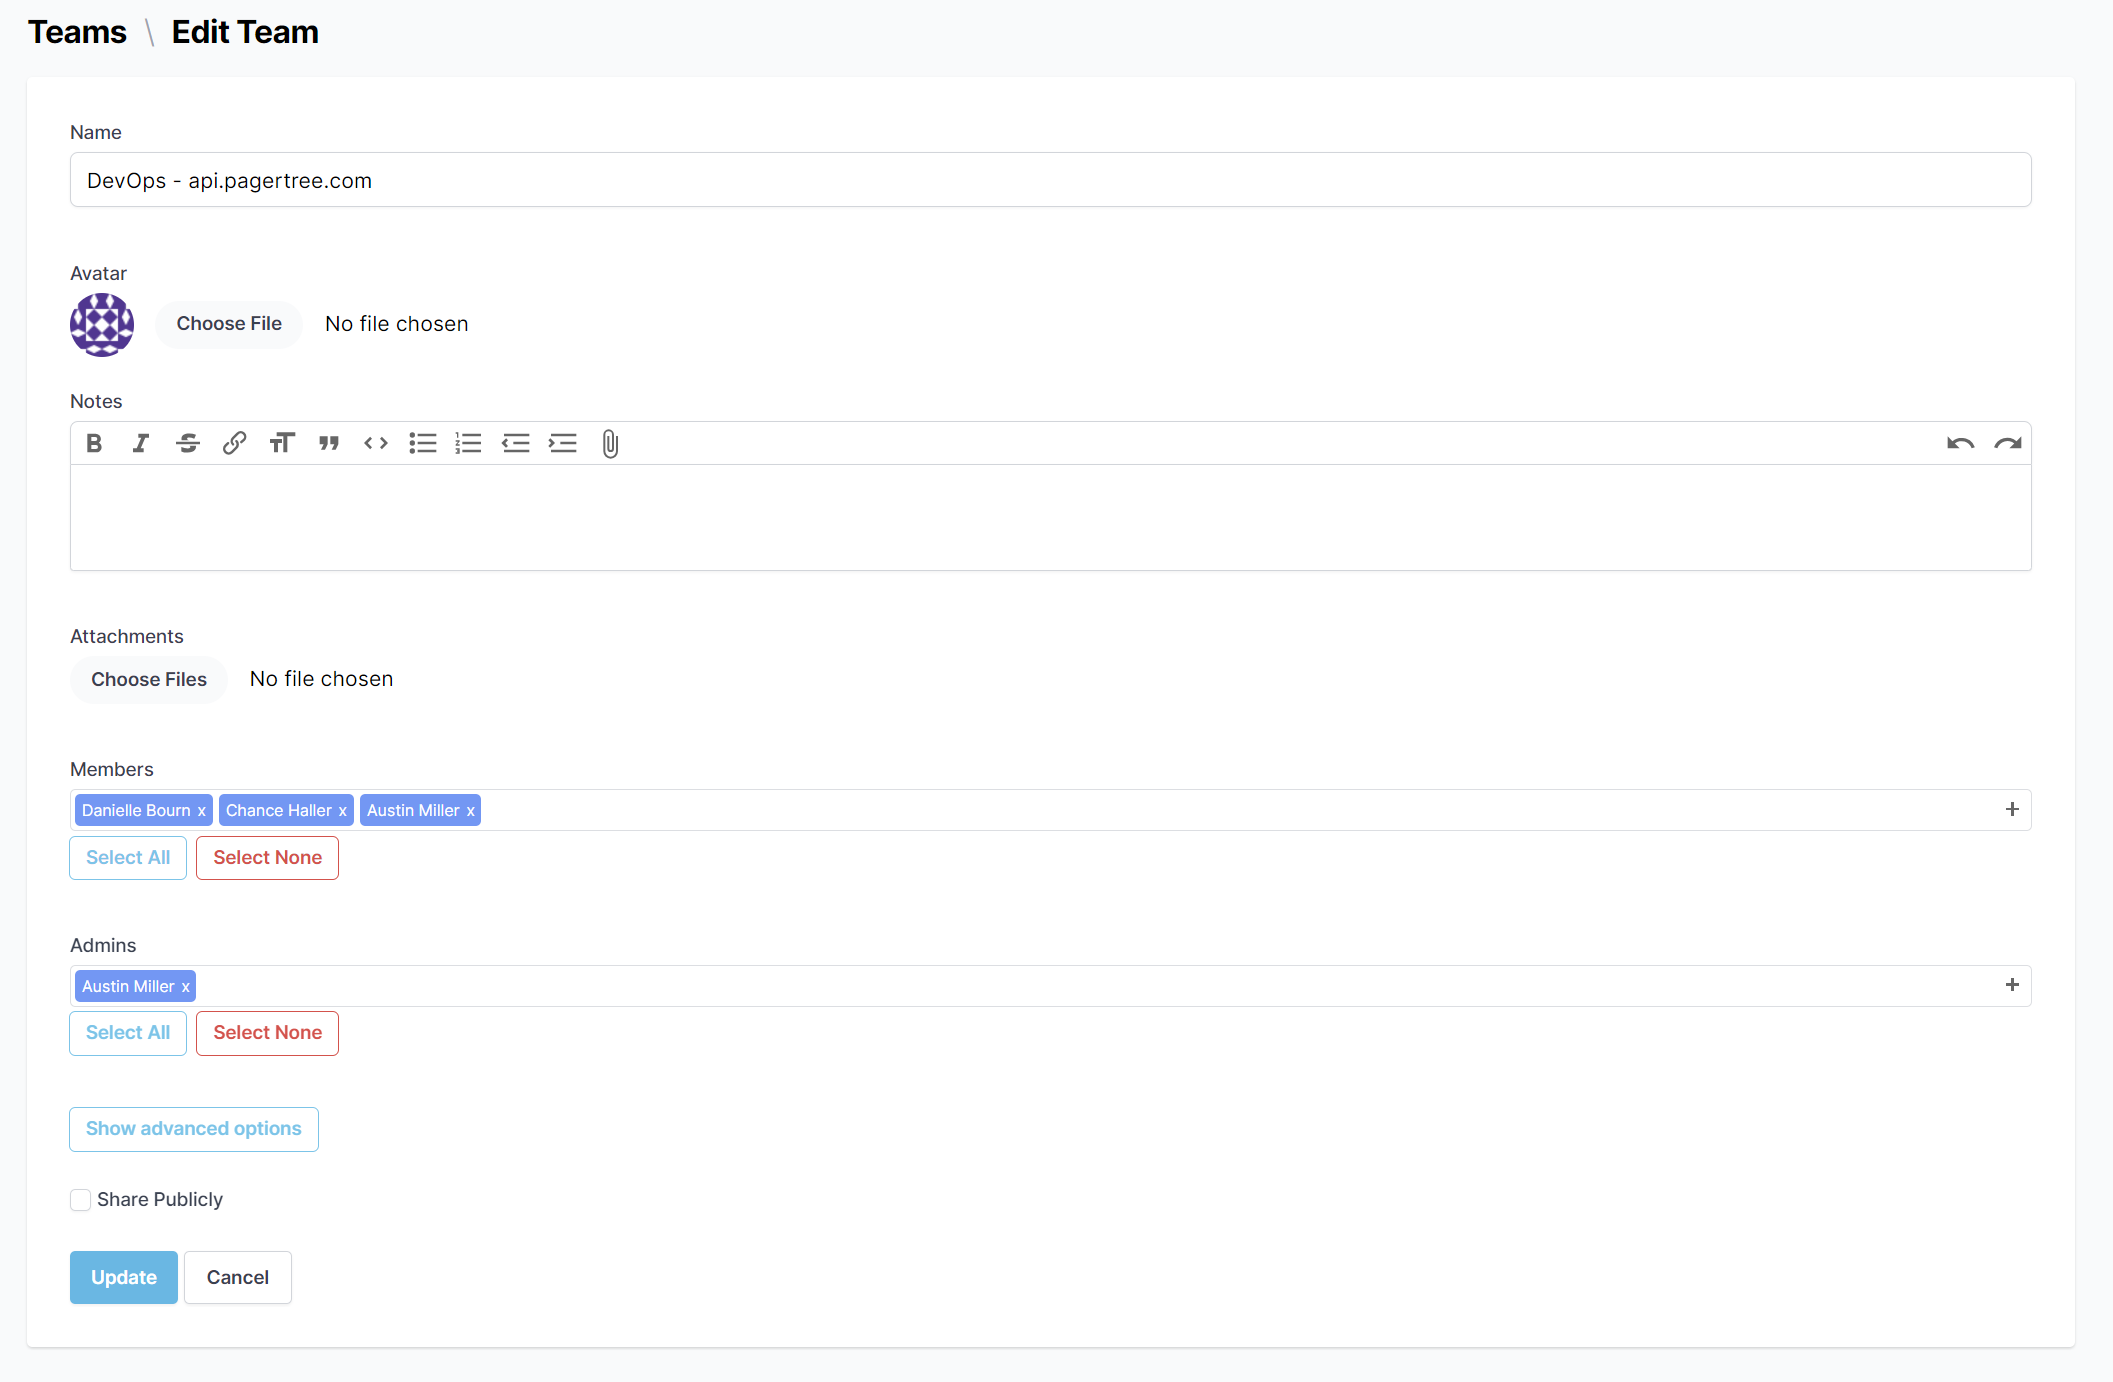The width and height of the screenshot is (2113, 1382).
Task: Attach a file in the Notes editor
Action: point(610,443)
